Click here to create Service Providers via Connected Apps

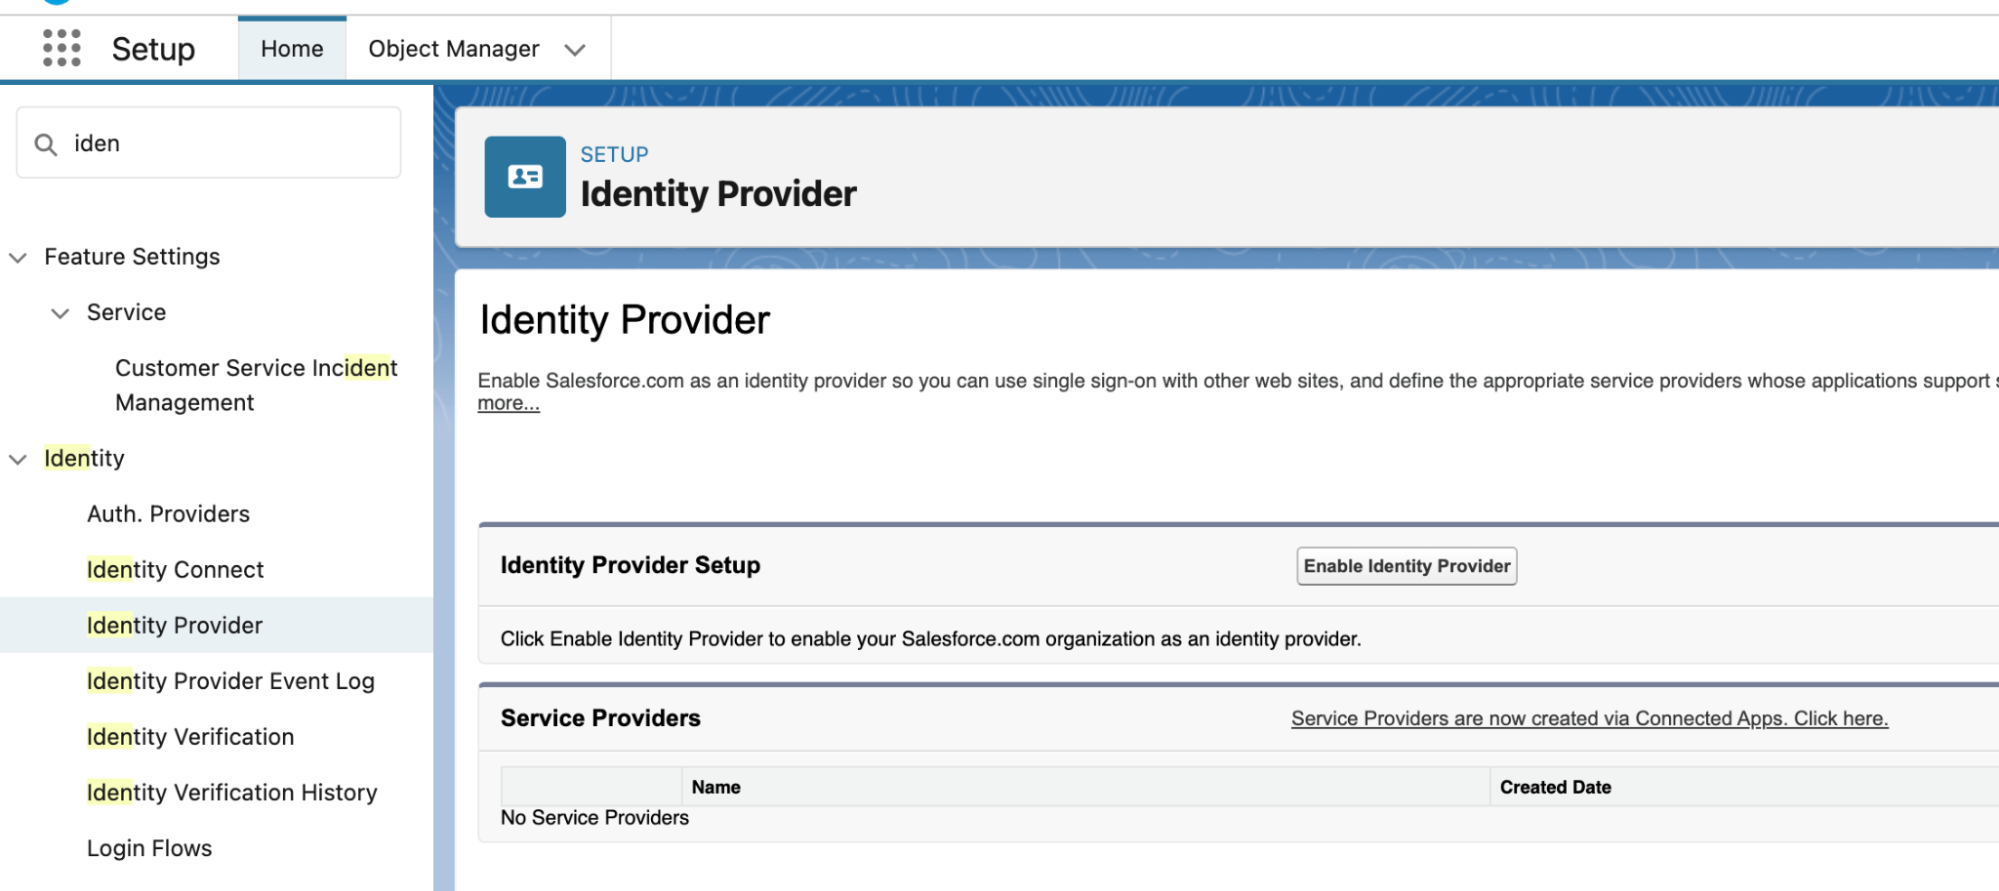click(x=1588, y=717)
